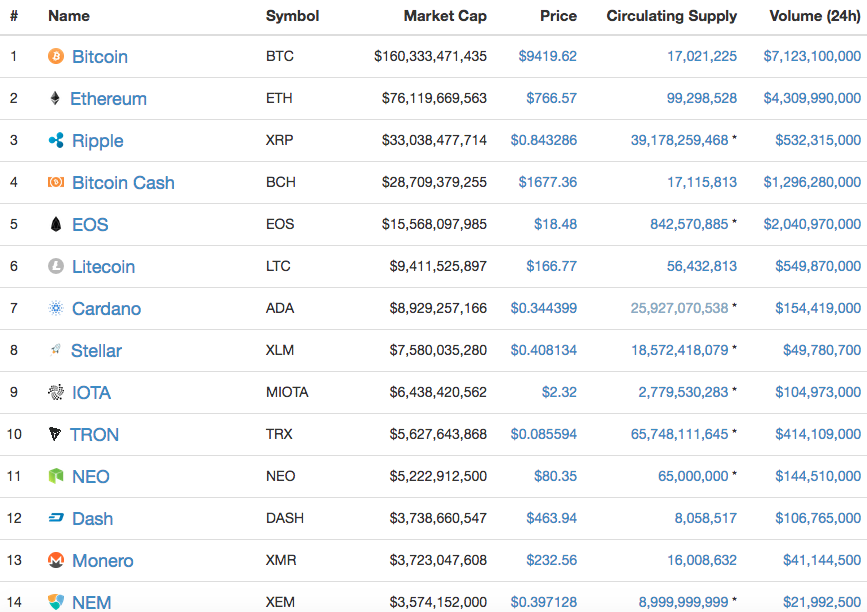Sort by the Symbol column header
This screenshot has width=867, height=612.
point(293,16)
